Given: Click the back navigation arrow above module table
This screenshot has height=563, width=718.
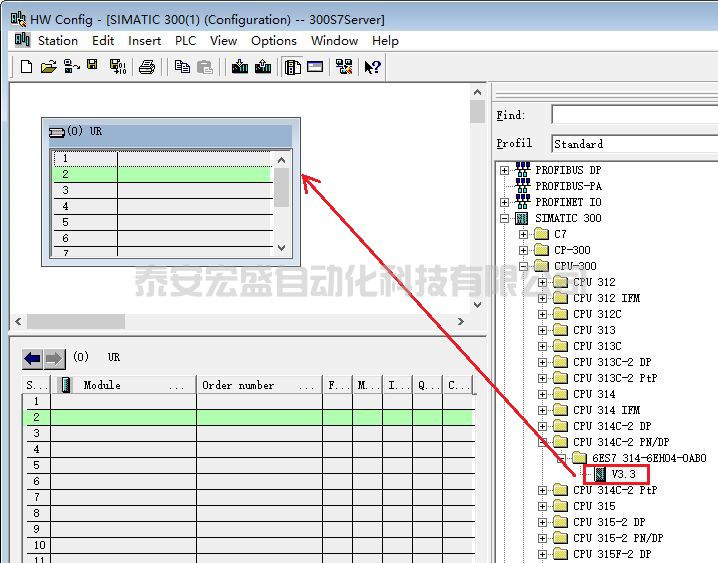Looking at the screenshot, I should (33, 358).
